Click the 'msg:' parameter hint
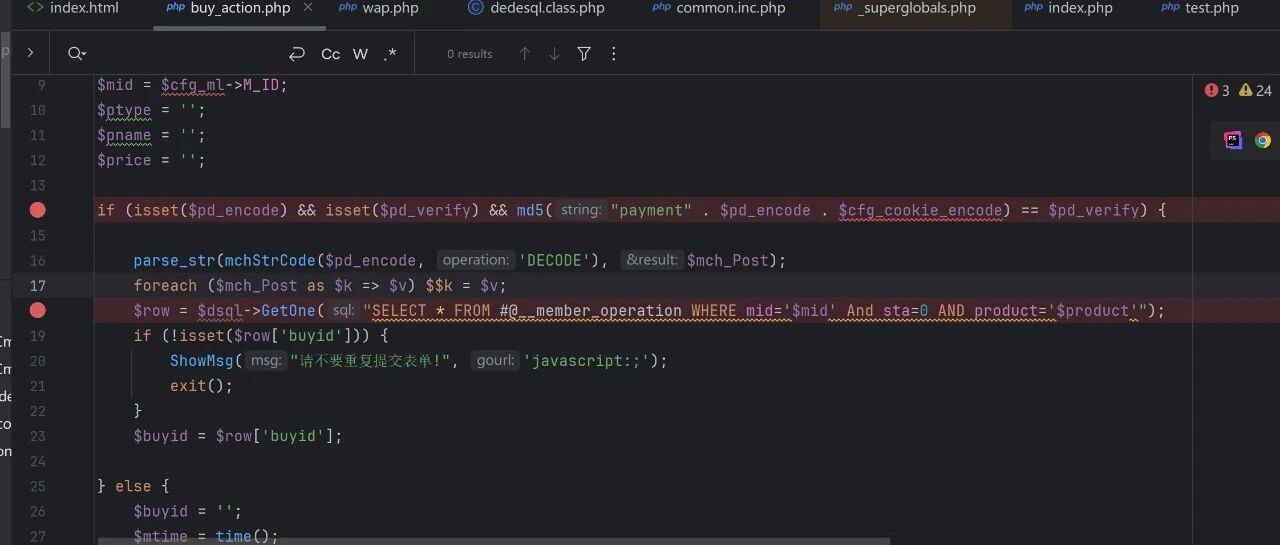This screenshot has height=545, width=1280. pos(266,361)
